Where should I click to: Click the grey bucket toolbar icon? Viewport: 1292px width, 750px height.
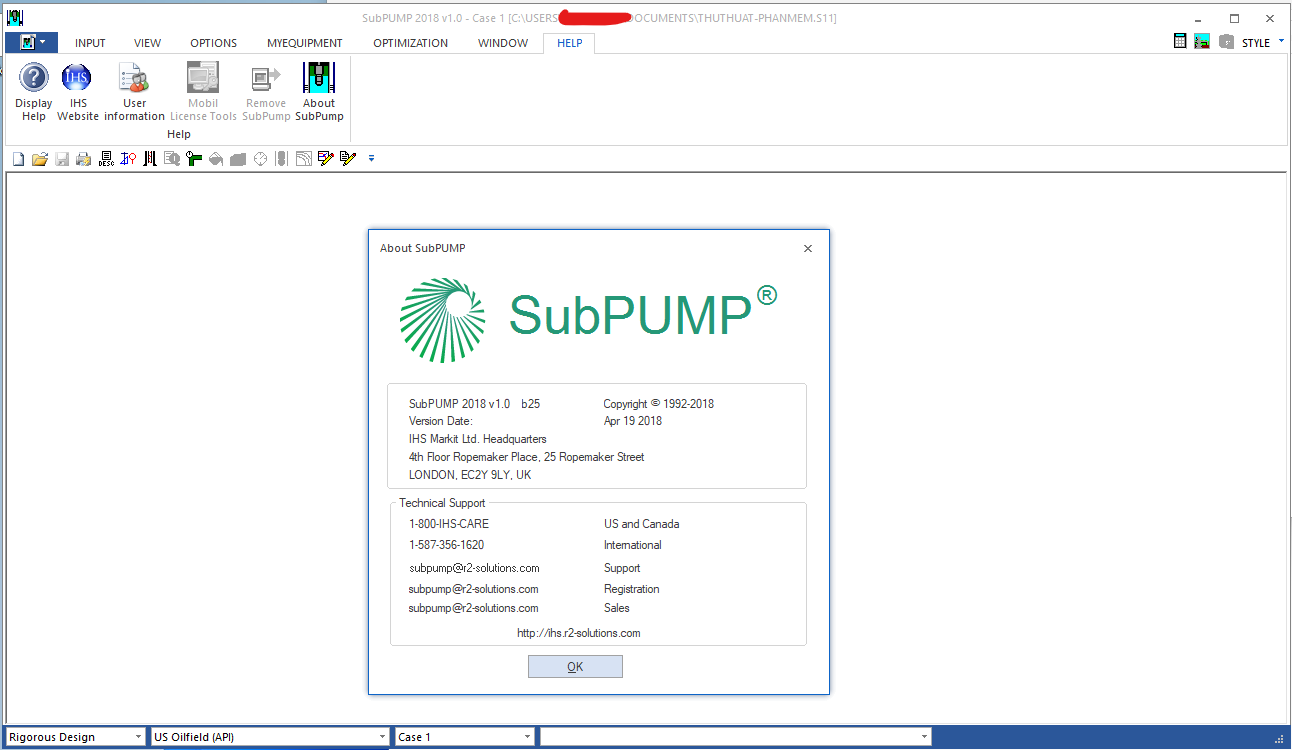point(216,159)
